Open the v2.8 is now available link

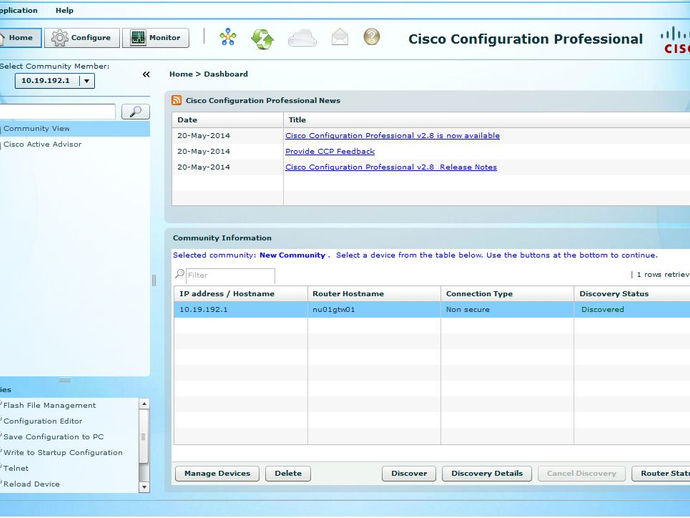click(x=393, y=136)
